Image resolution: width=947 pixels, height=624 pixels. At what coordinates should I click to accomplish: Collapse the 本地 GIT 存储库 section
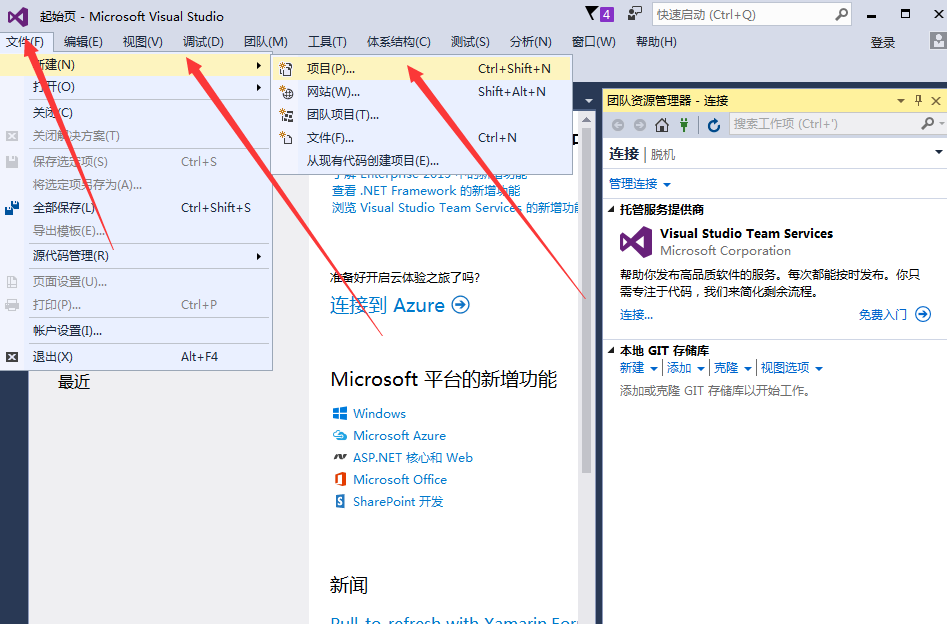coord(611,350)
